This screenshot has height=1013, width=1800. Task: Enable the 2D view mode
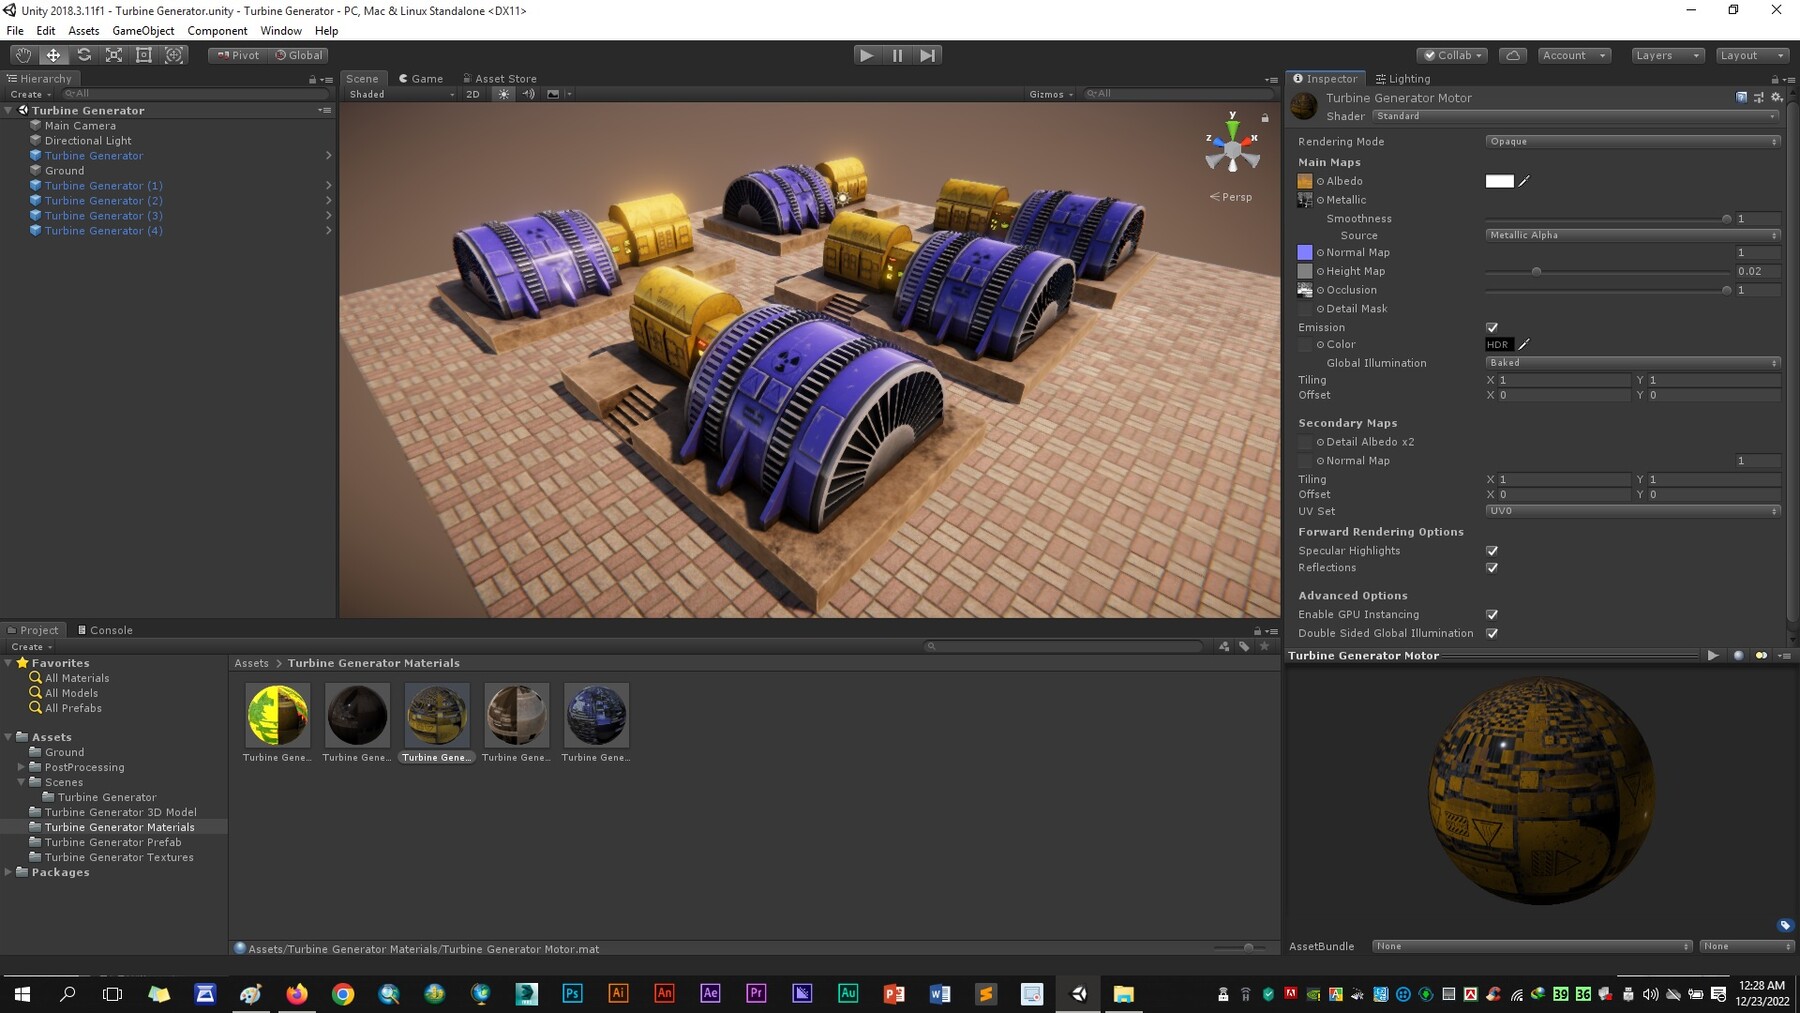472,94
